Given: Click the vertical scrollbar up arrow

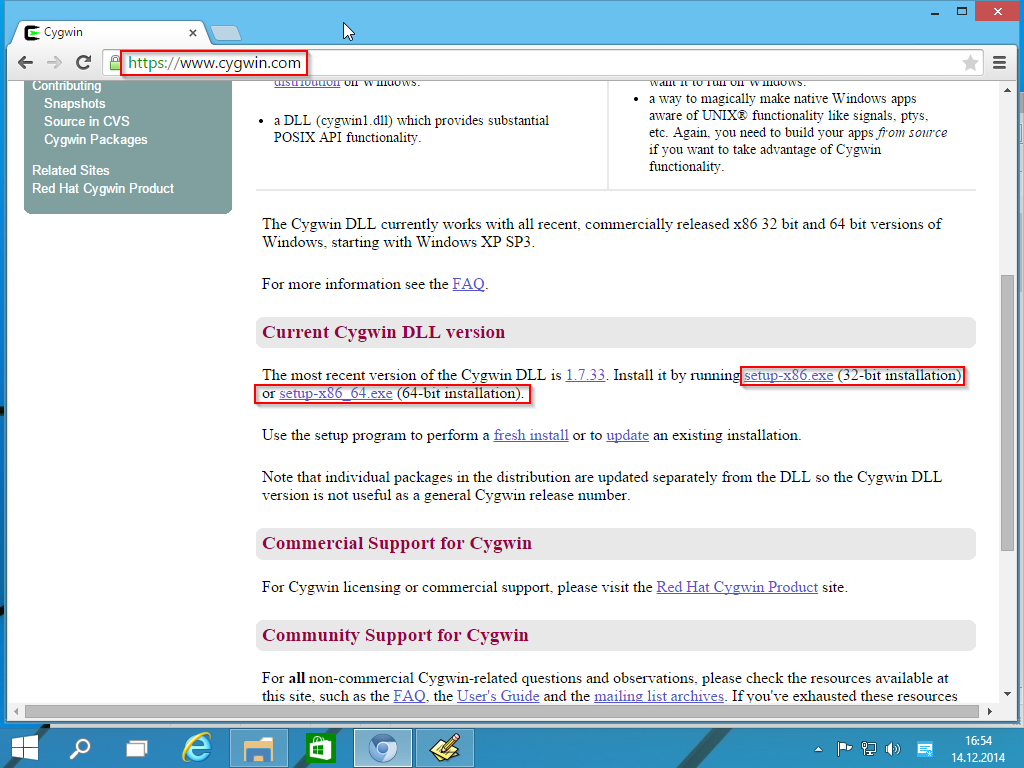Looking at the screenshot, I should tap(1008, 90).
